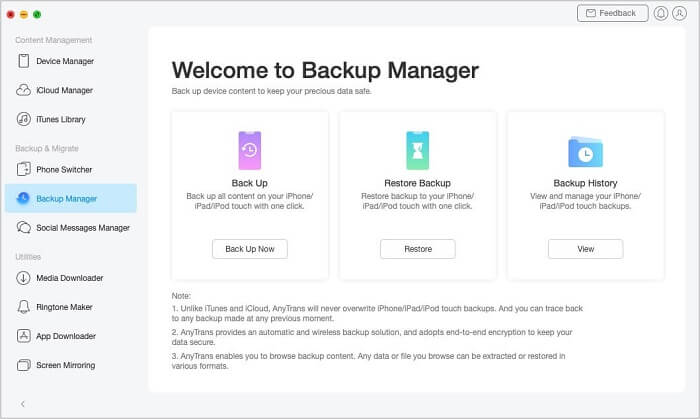Go to iTunes Library
Viewport: 700px width, 419px height.
[61, 119]
